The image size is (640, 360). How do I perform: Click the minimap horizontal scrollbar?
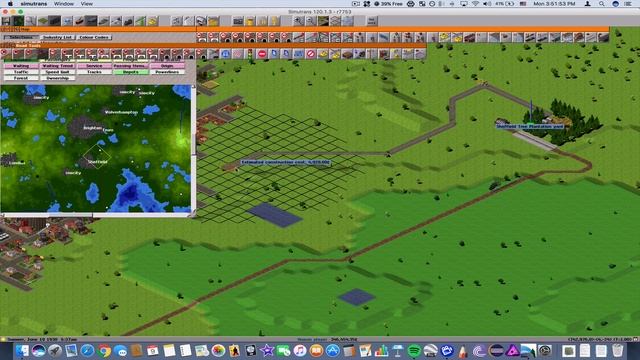pos(96,214)
